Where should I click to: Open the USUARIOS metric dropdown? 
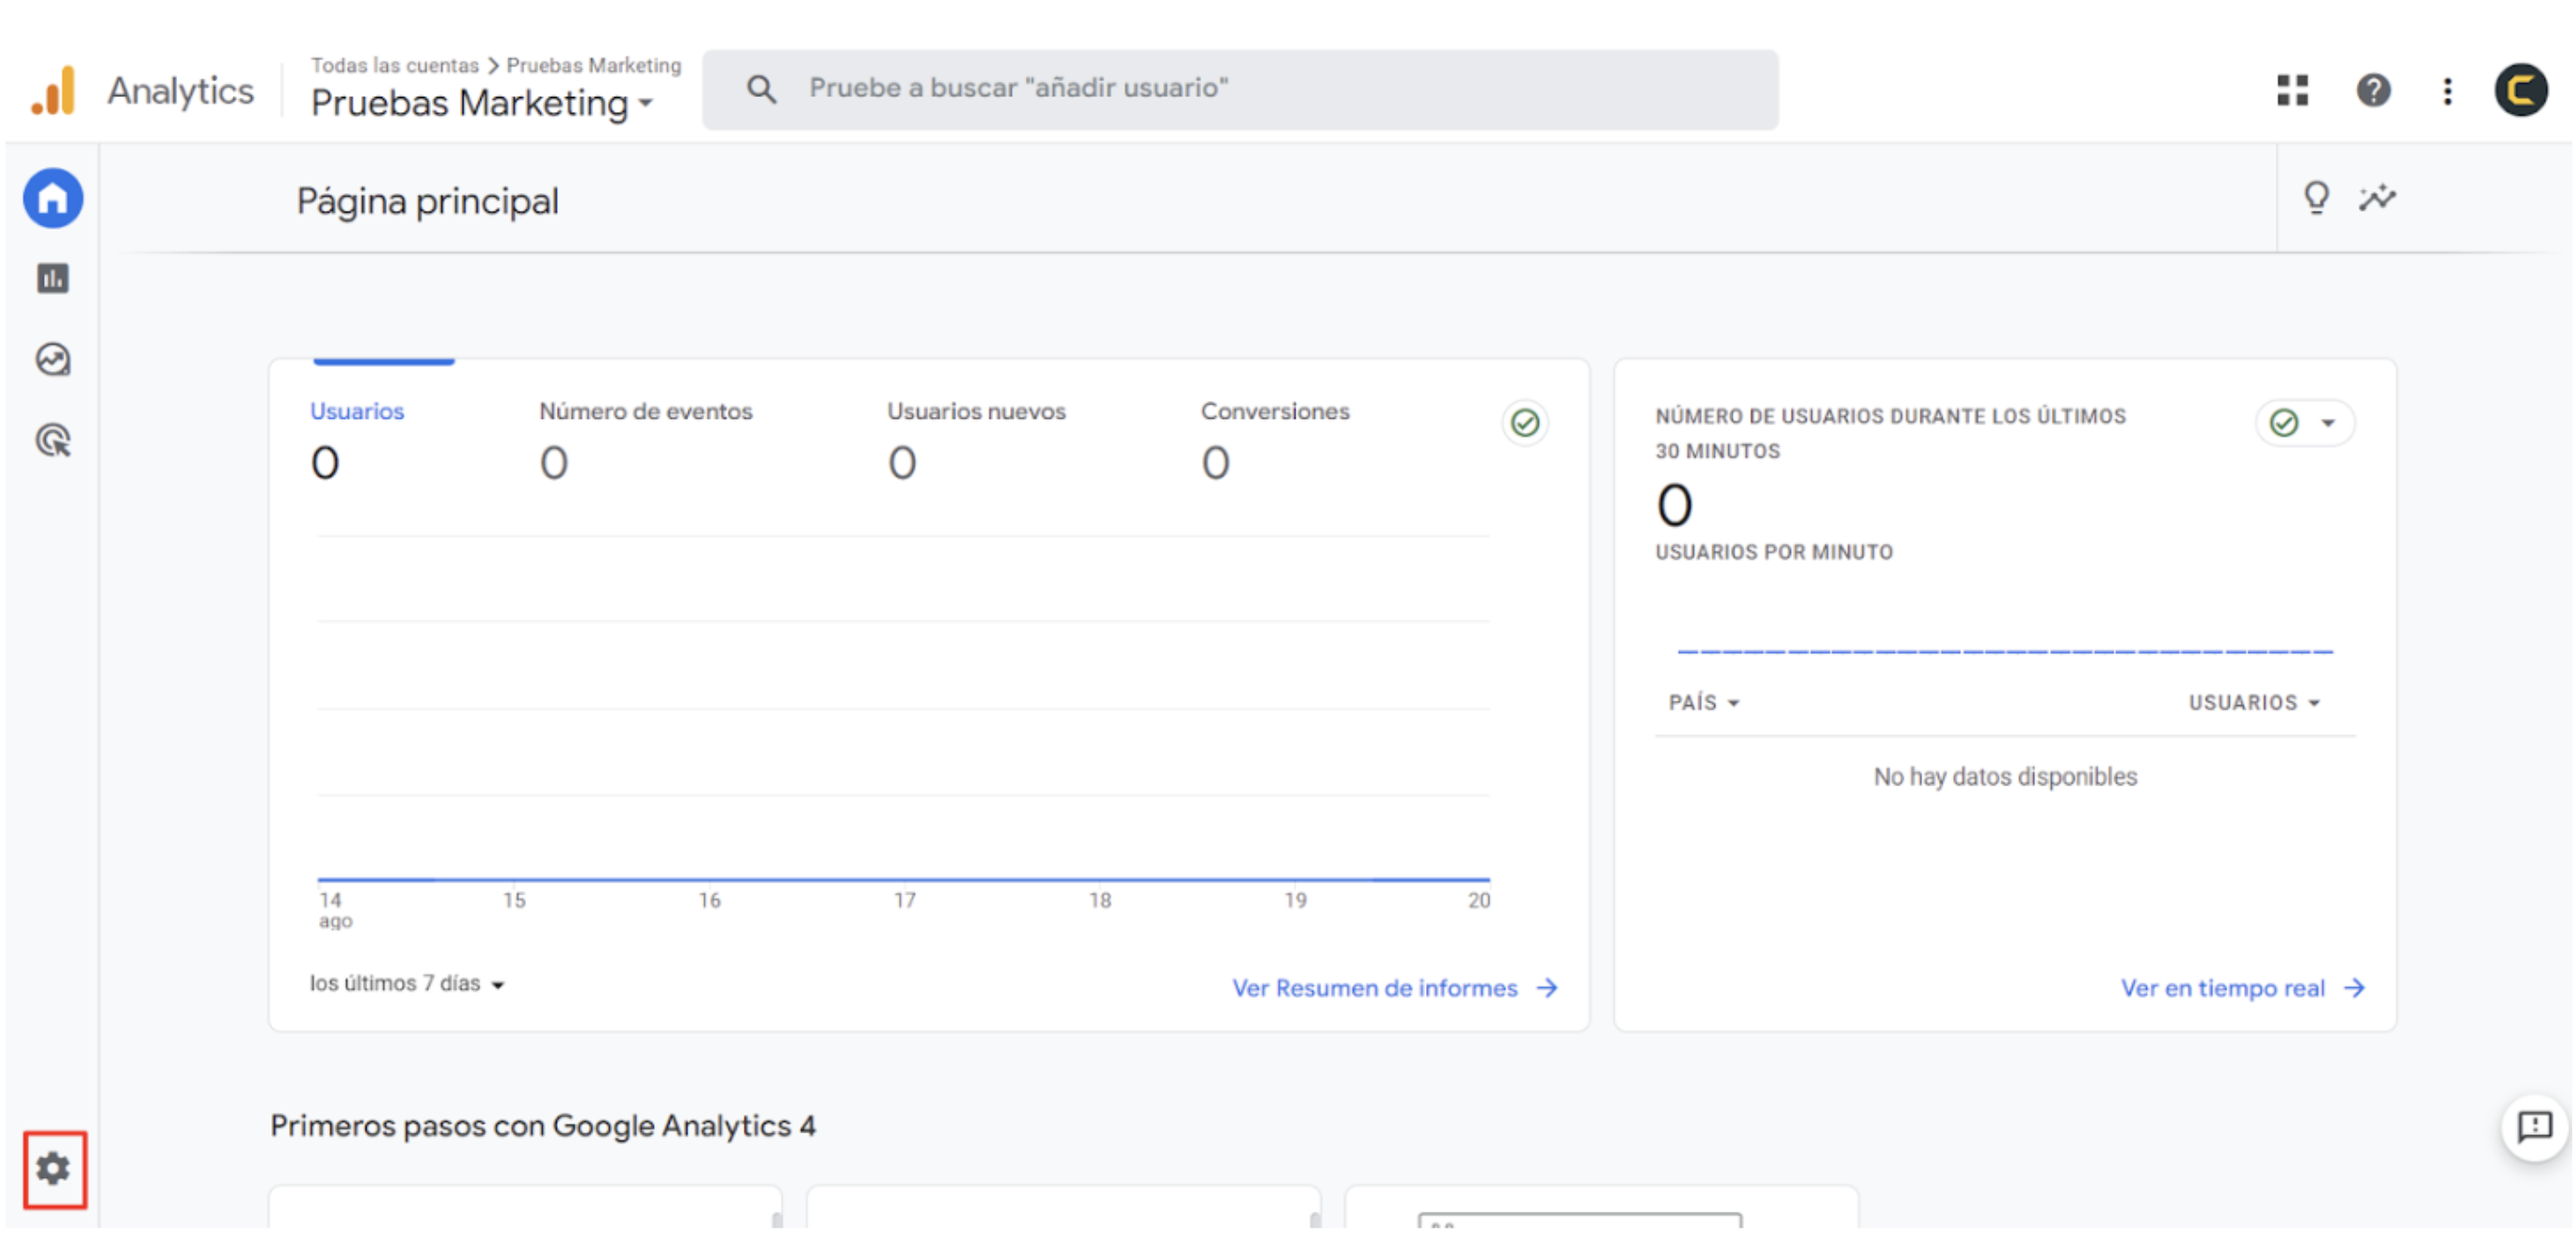[x=2254, y=703]
